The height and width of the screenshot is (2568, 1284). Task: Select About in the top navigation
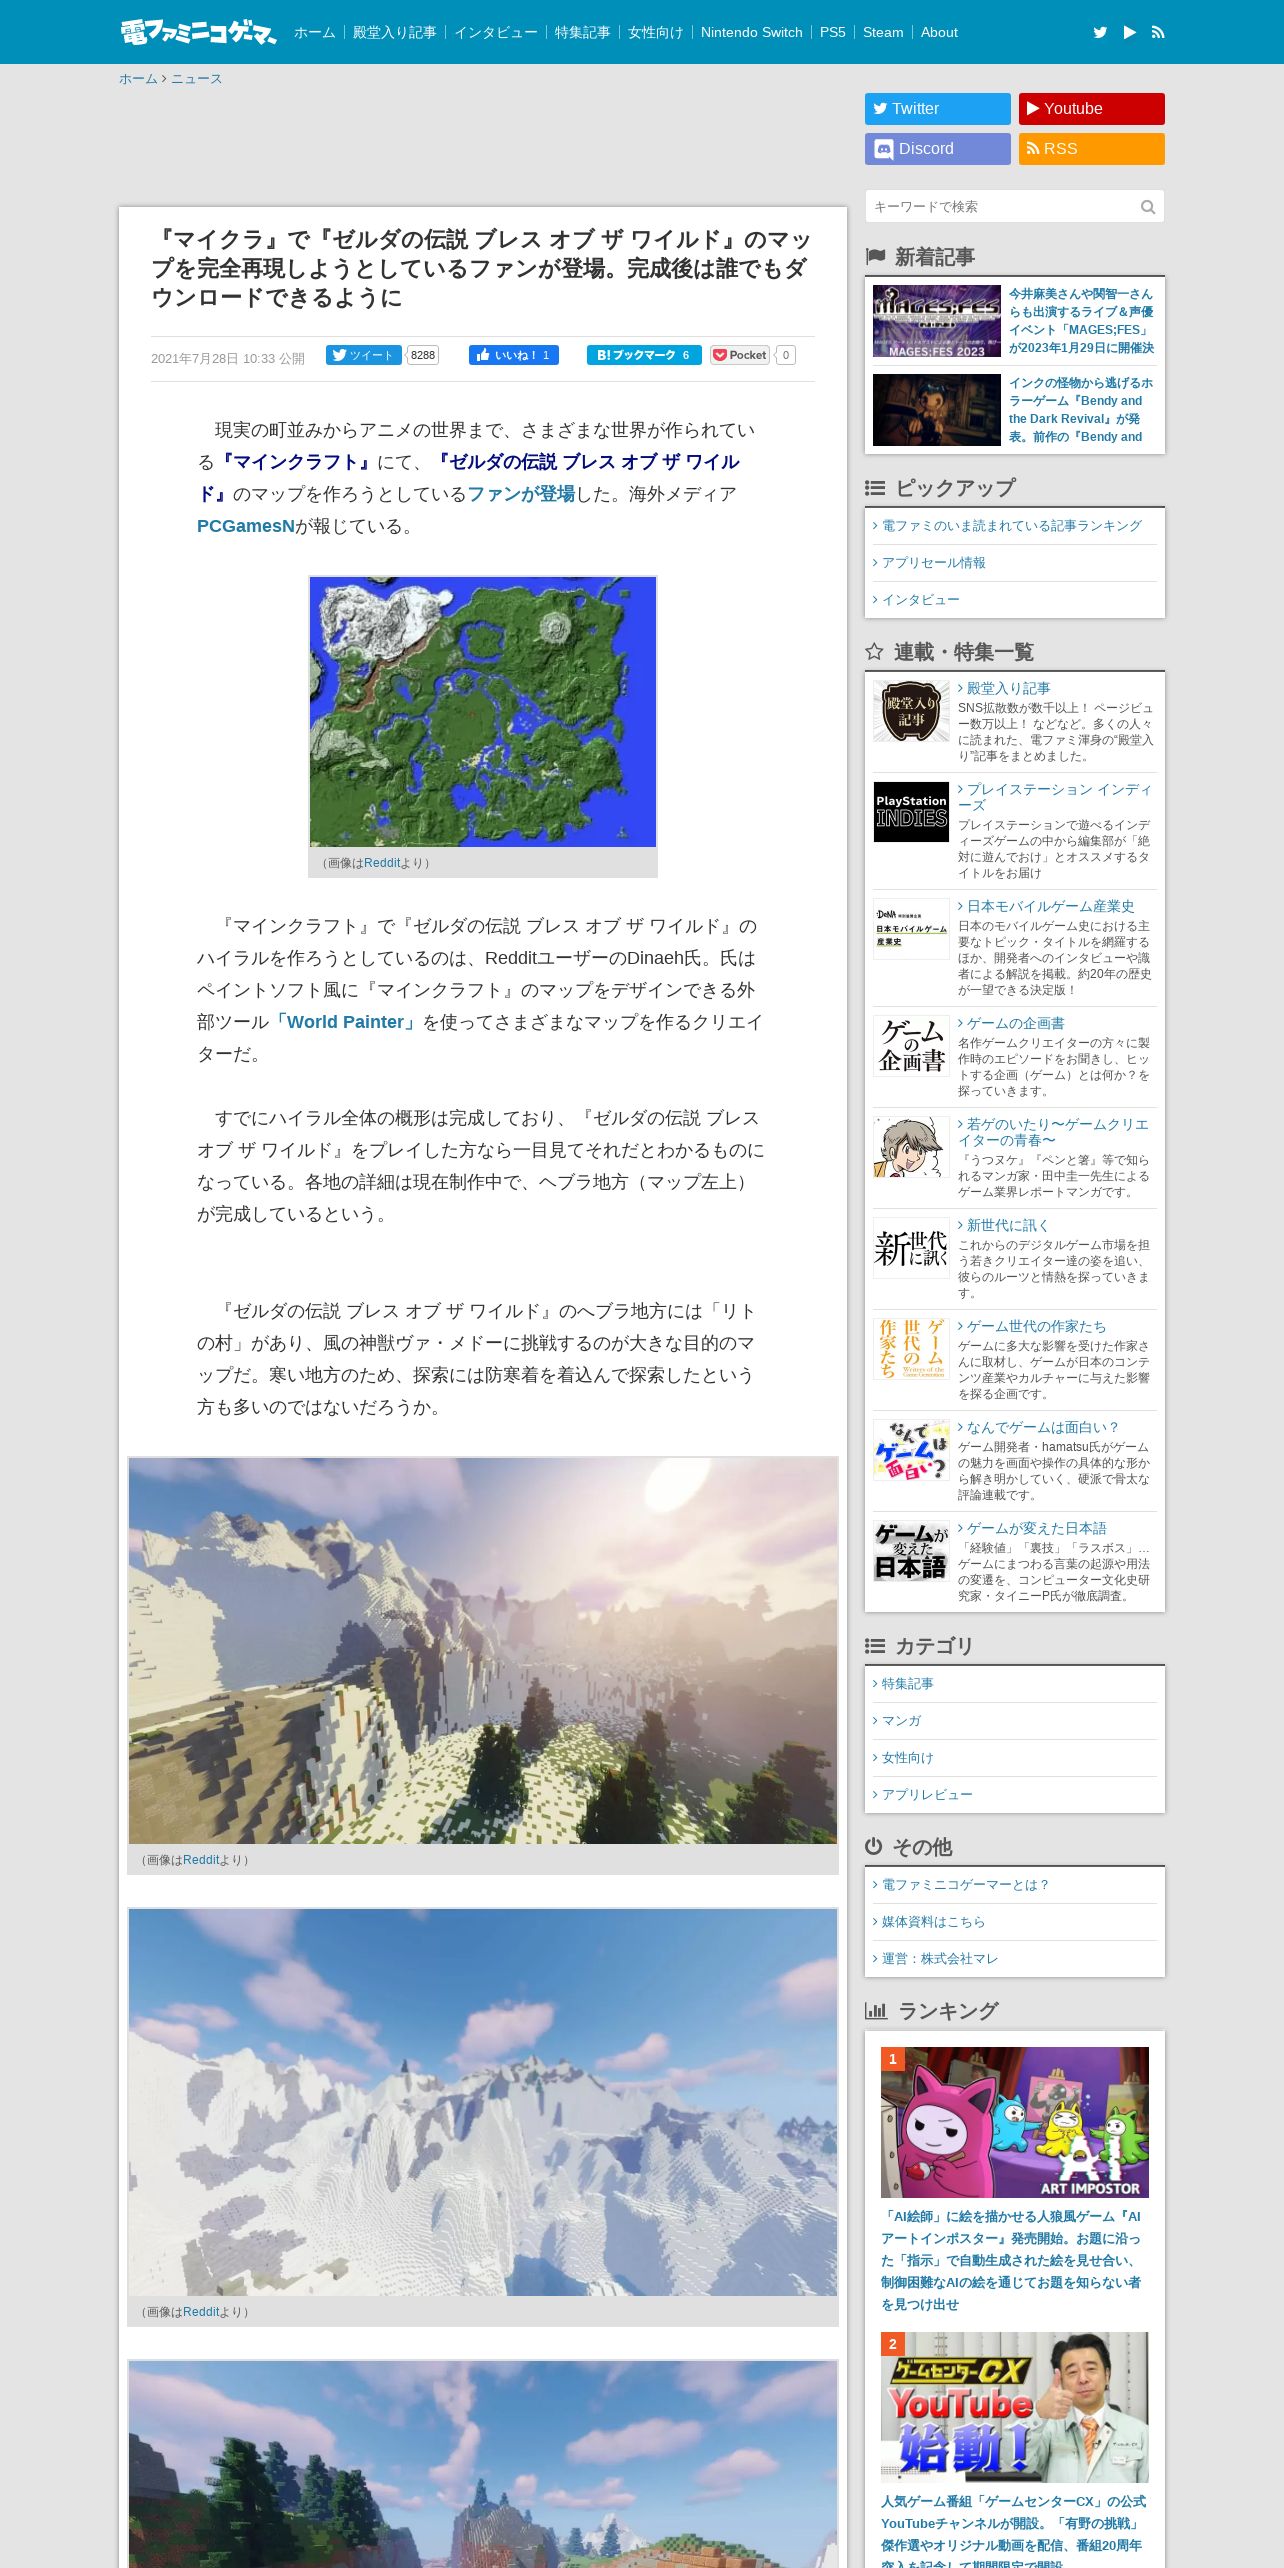[x=939, y=32]
